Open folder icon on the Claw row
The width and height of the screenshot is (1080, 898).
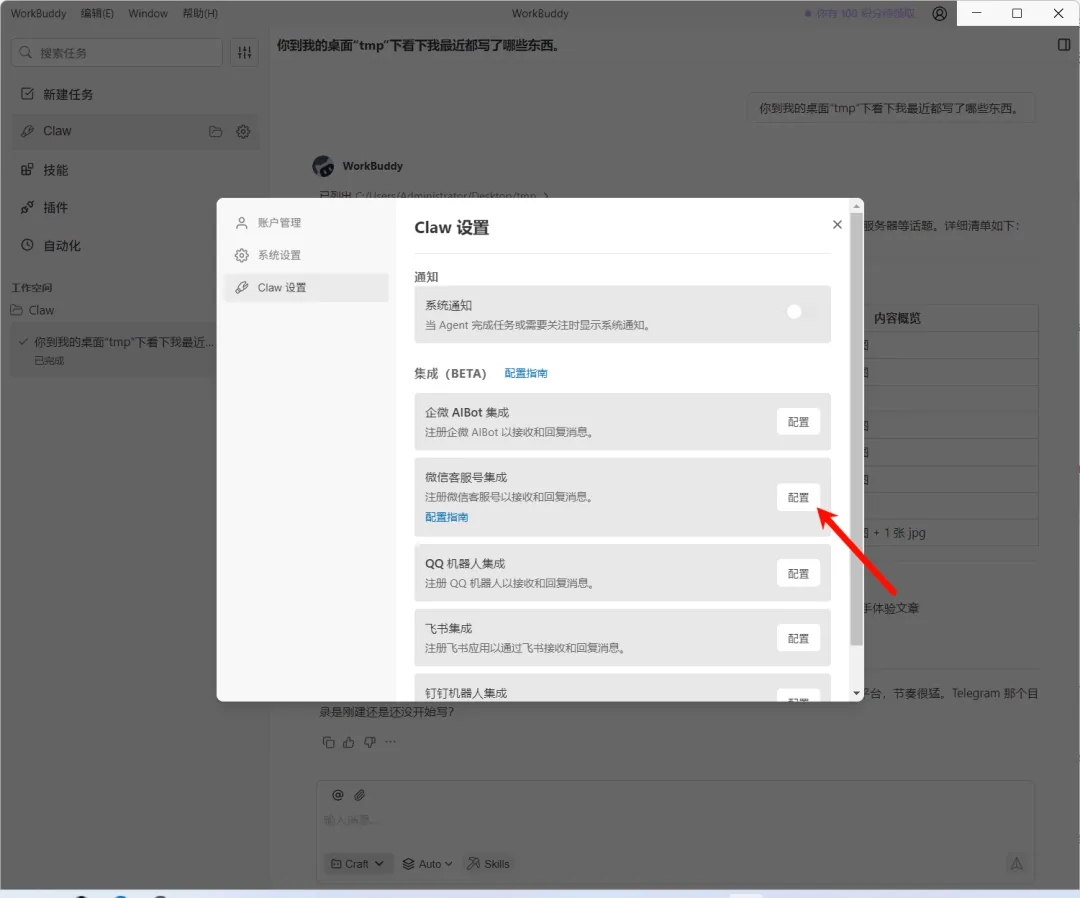[x=216, y=132]
